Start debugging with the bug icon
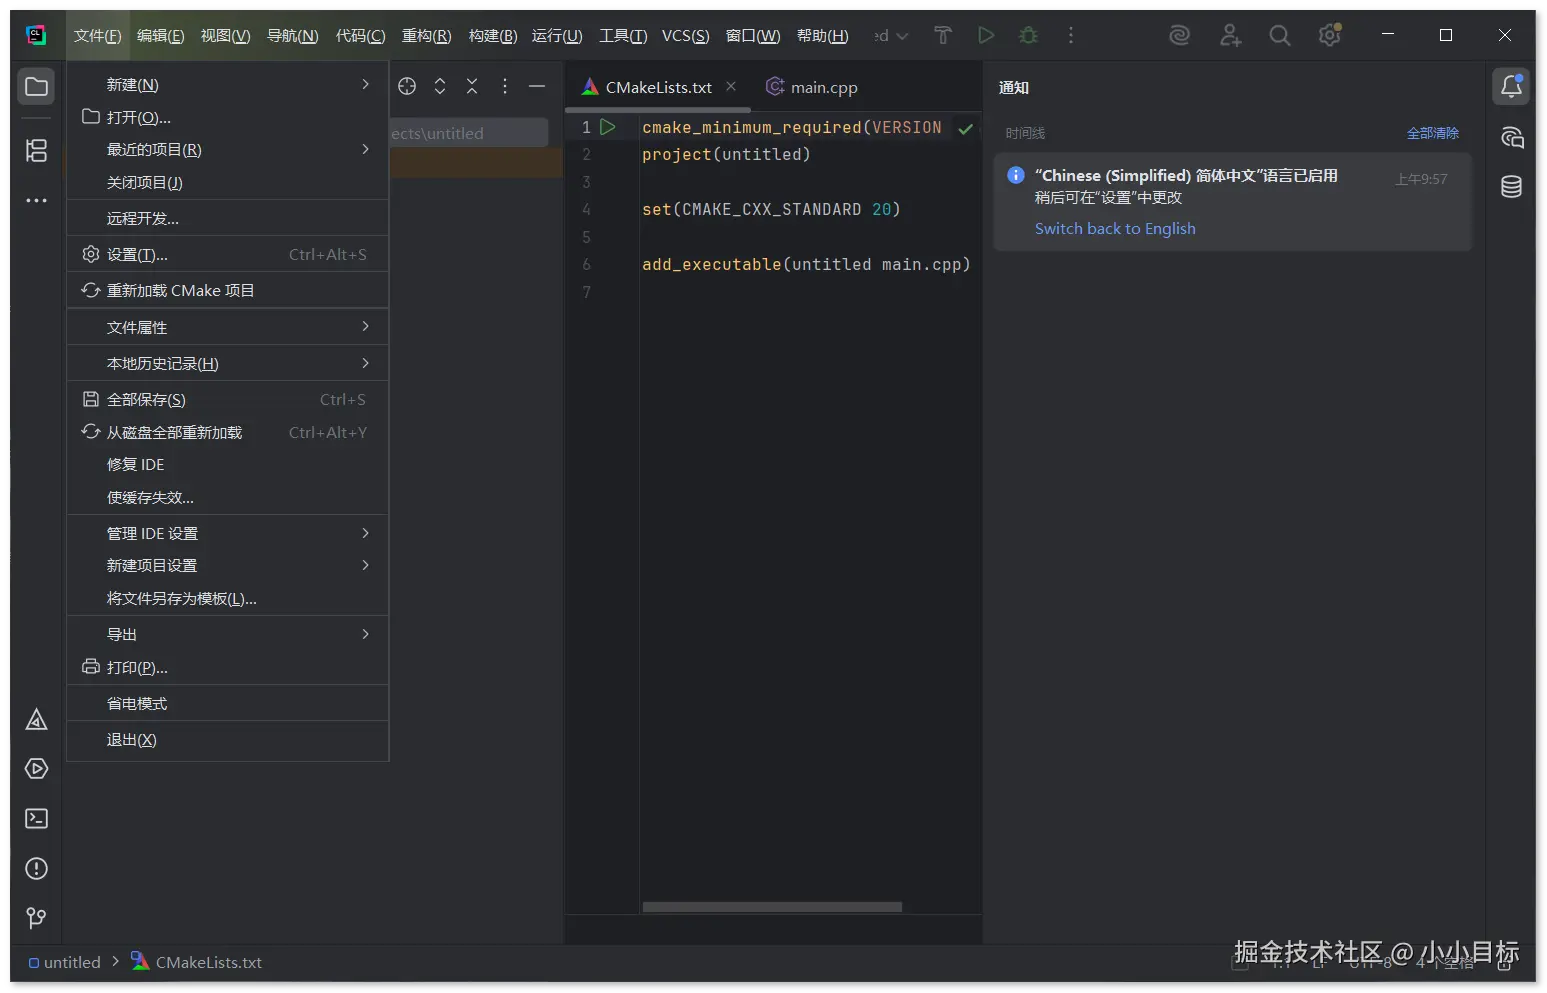1547x993 pixels. click(1028, 36)
